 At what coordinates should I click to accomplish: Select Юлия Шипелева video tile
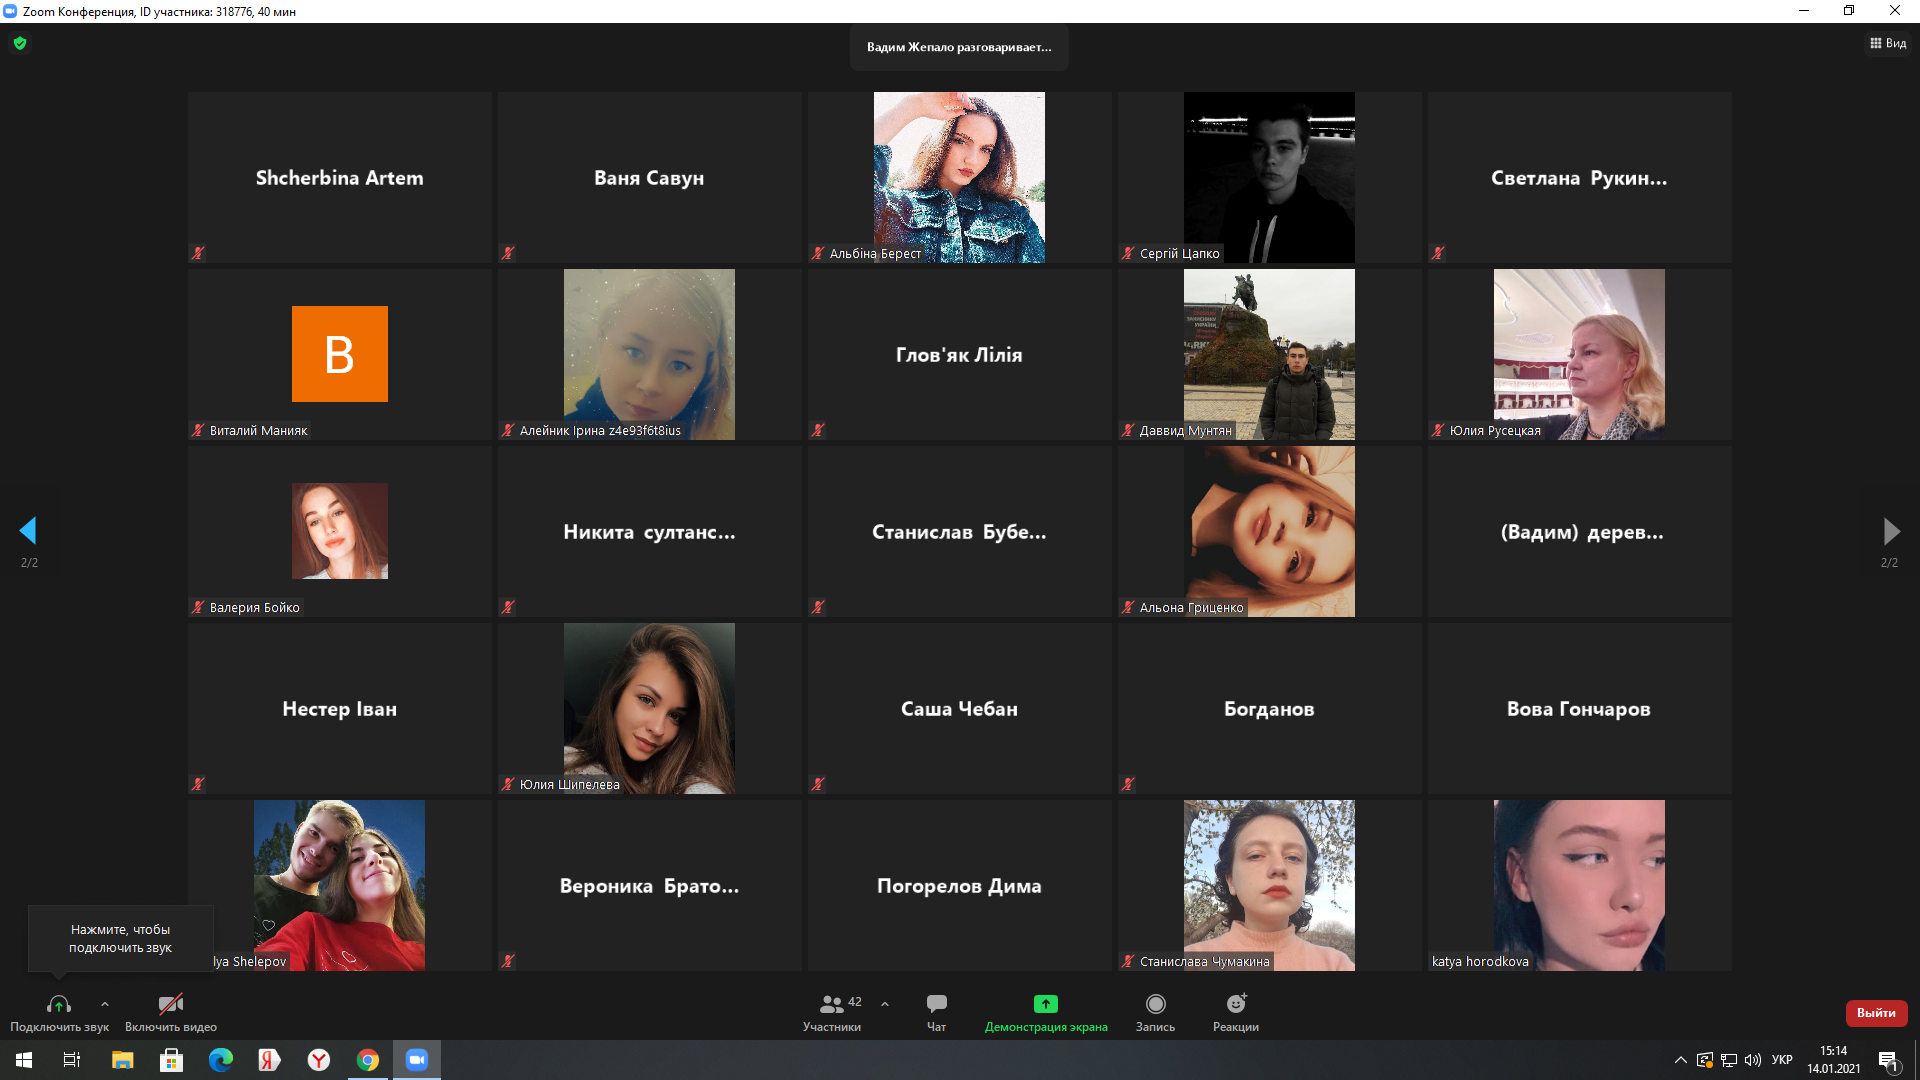pos(649,708)
